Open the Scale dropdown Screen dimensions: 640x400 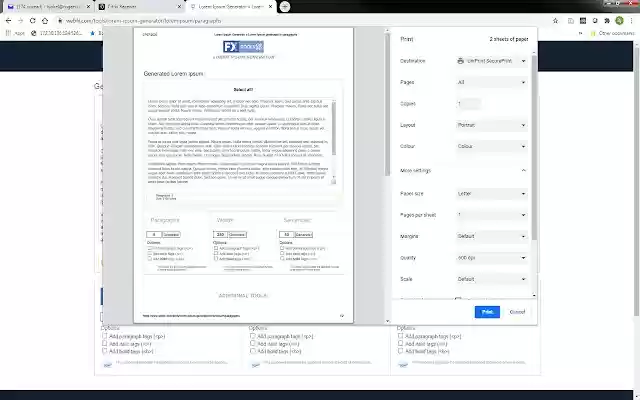pos(491,279)
